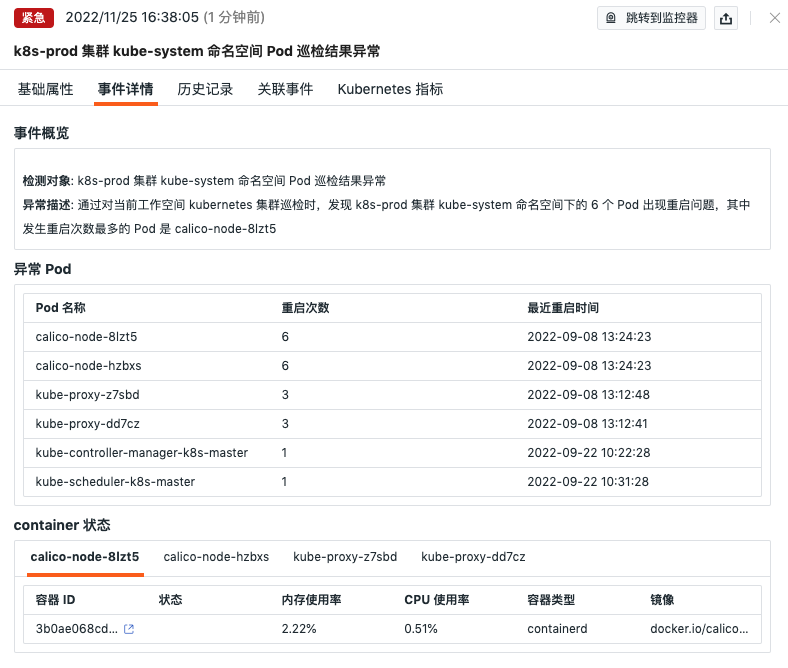
Task: Open the 历史记录 tab
Action: (205, 89)
